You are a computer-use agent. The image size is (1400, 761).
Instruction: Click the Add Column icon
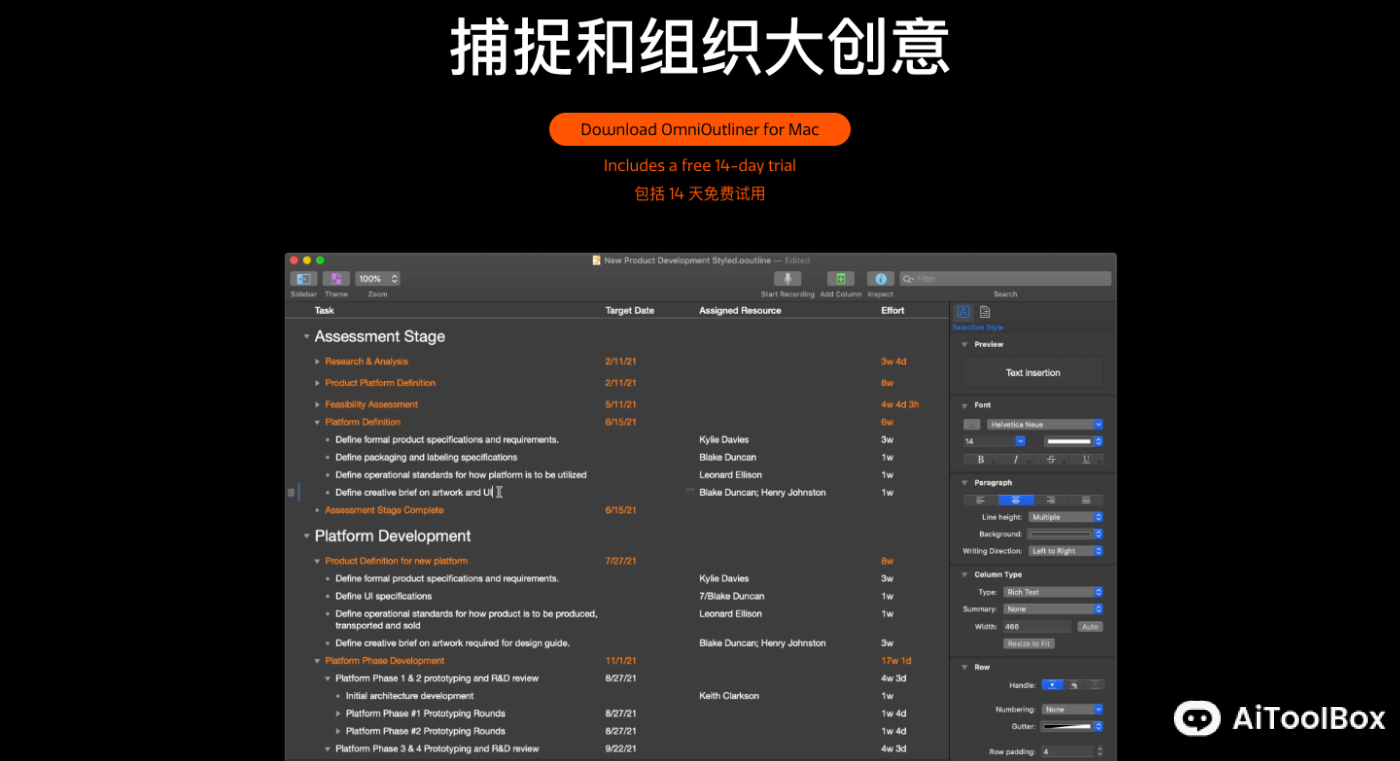click(x=840, y=279)
